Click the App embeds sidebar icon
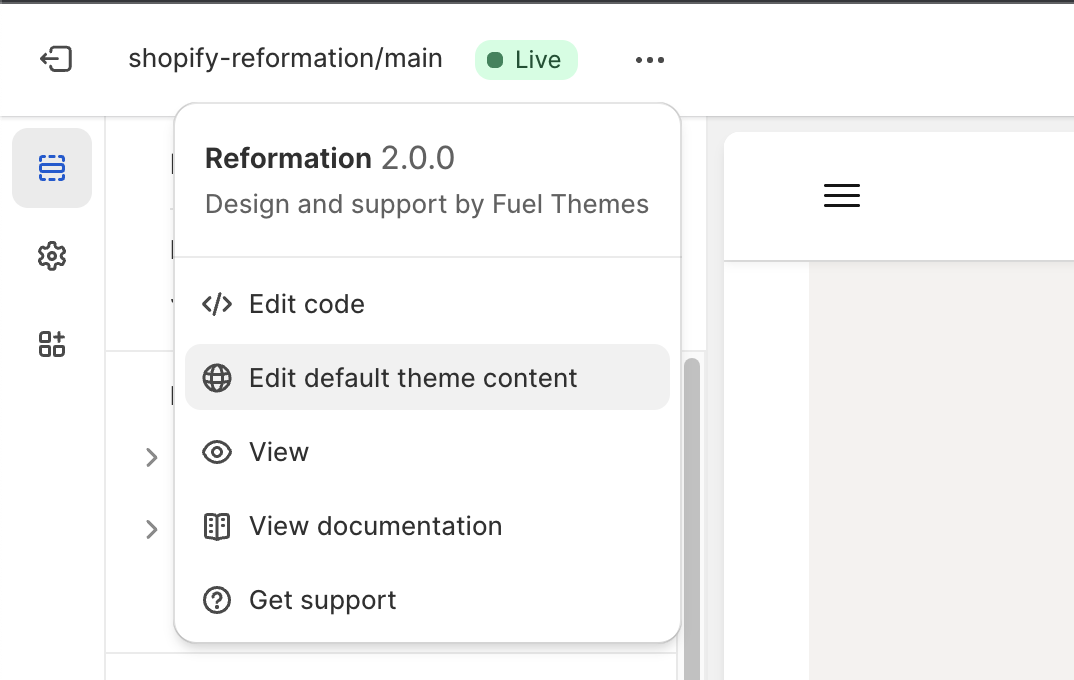Screen dimensions: 1074x680 [51, 344]
